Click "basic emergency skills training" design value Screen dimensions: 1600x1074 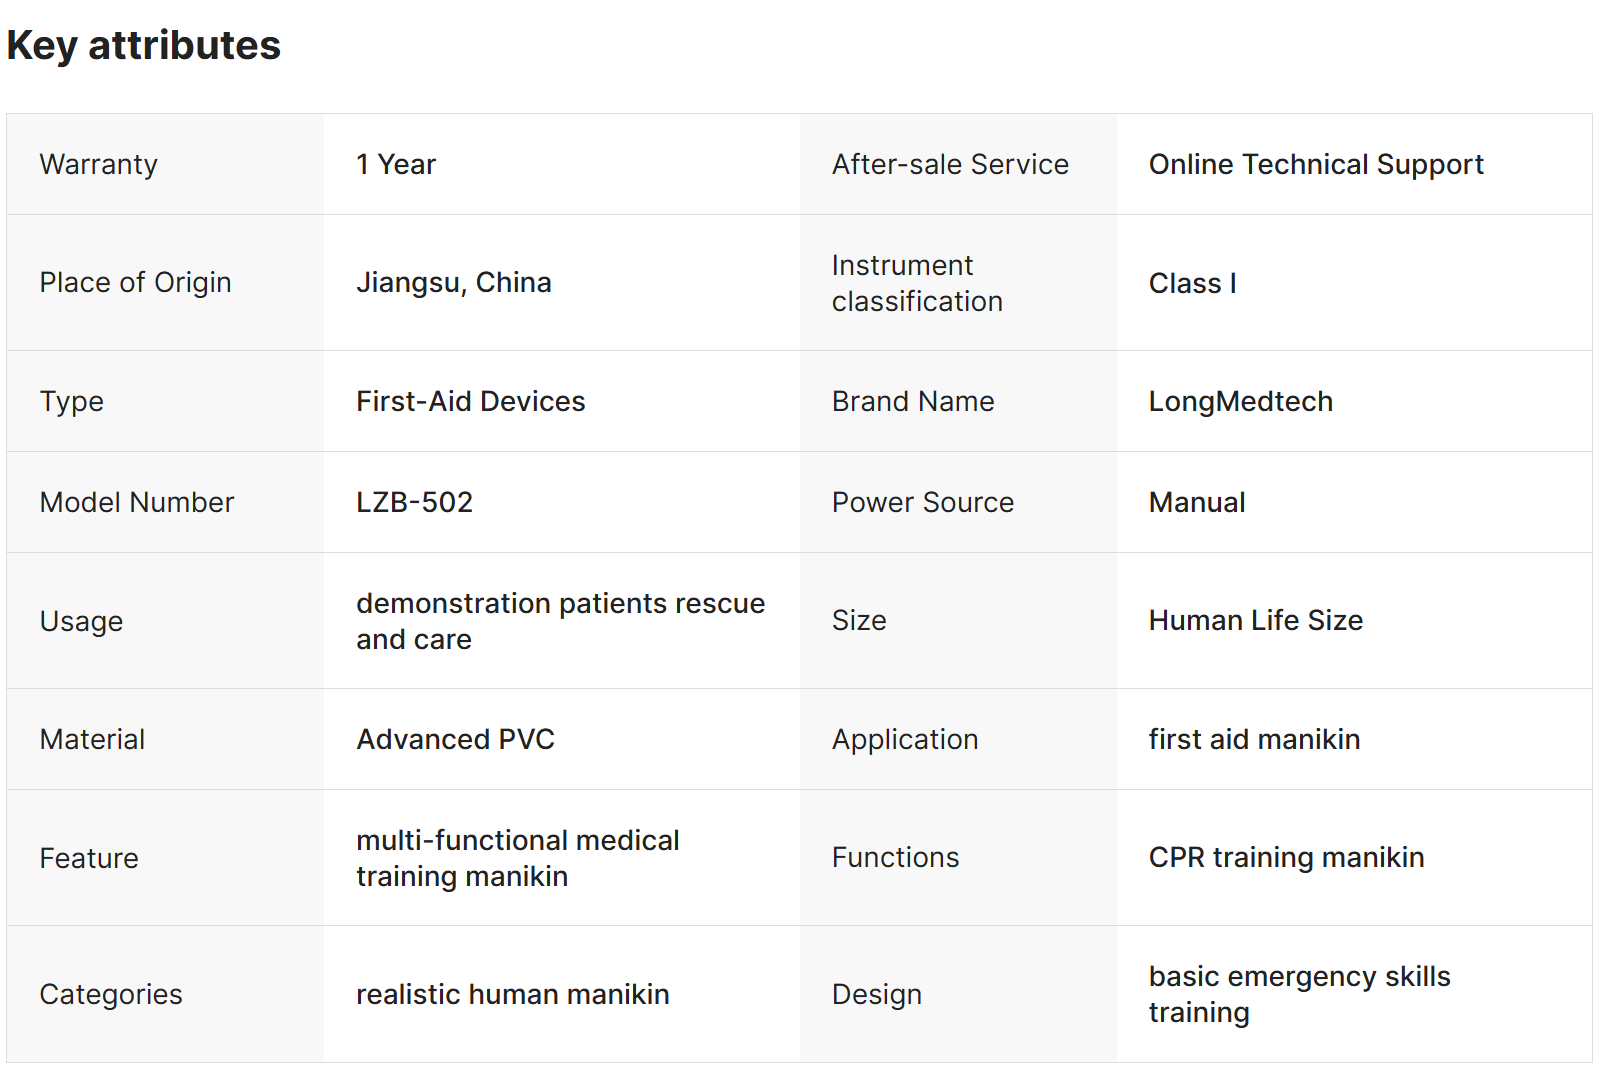pos(1299,994)
